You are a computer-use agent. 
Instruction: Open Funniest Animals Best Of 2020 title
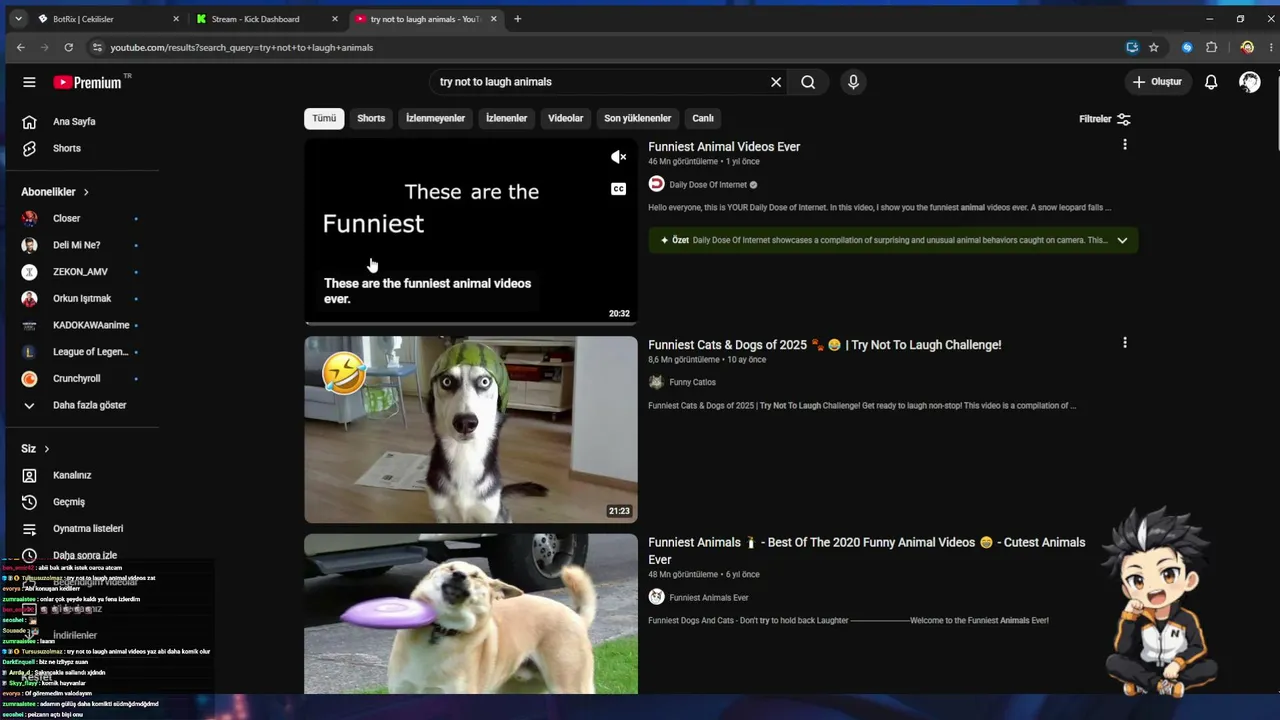[866, 551]
